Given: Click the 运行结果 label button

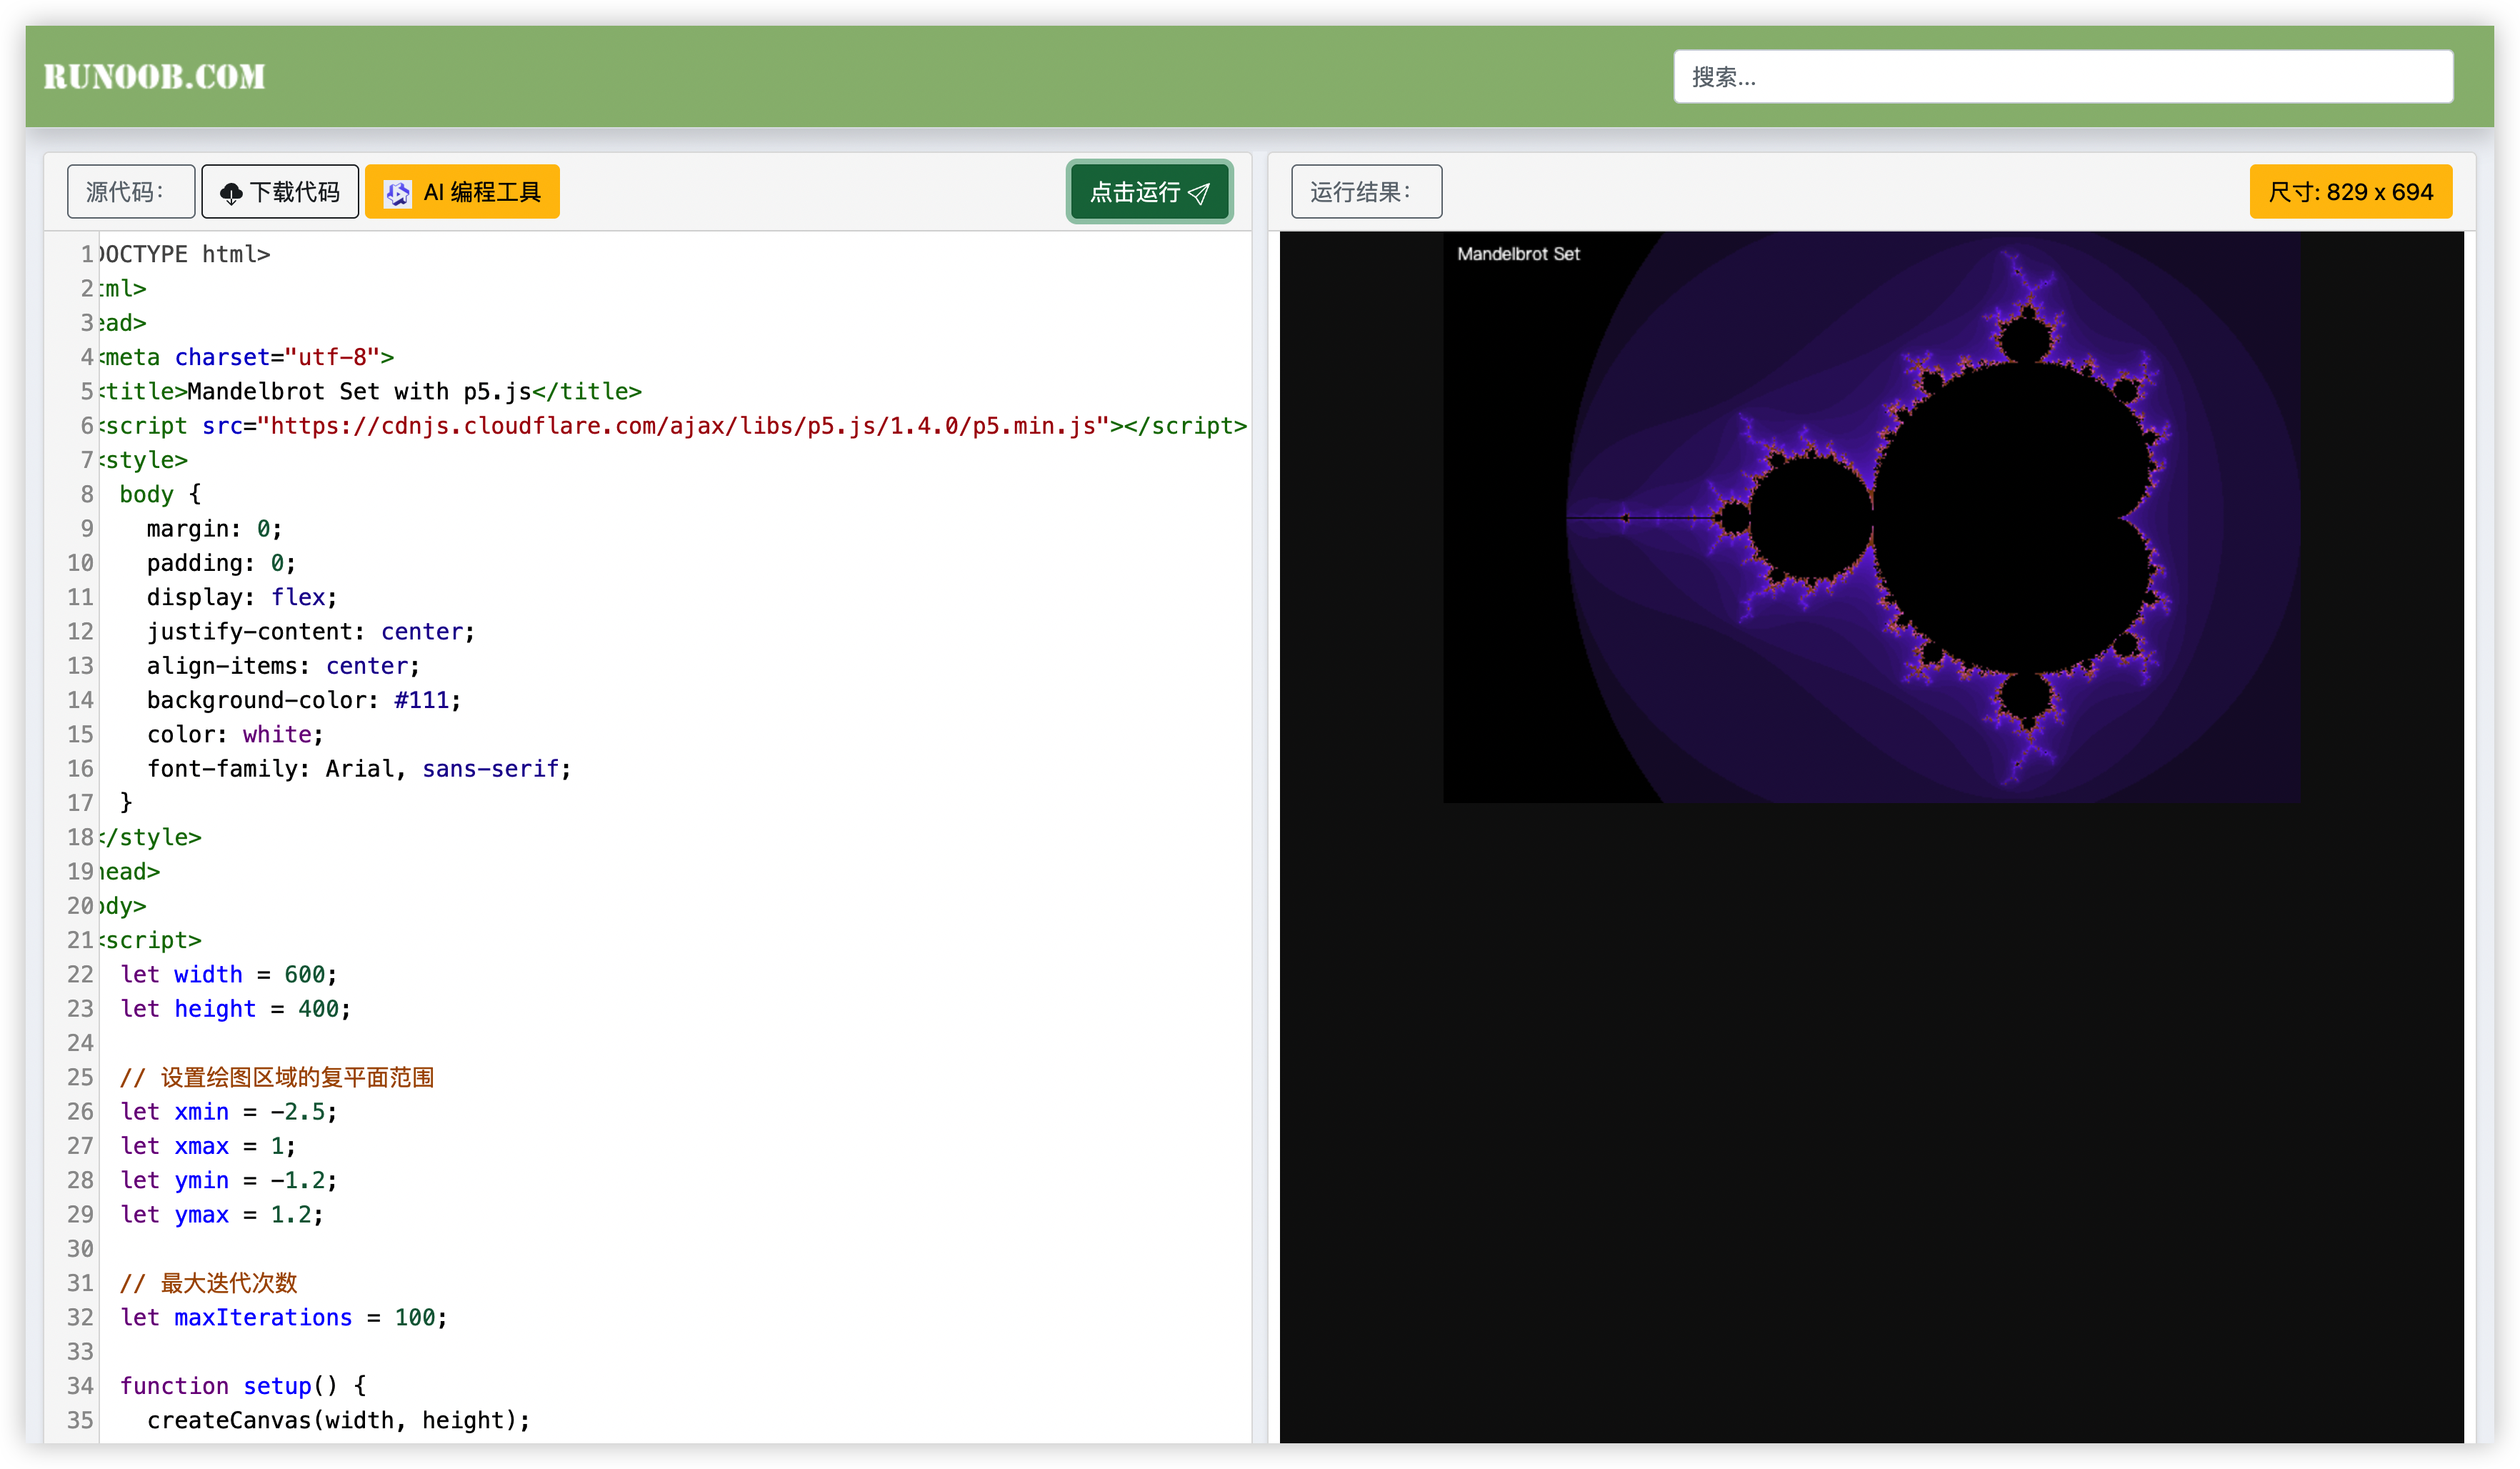Looking at the screenshot, I should (1365, 192).
